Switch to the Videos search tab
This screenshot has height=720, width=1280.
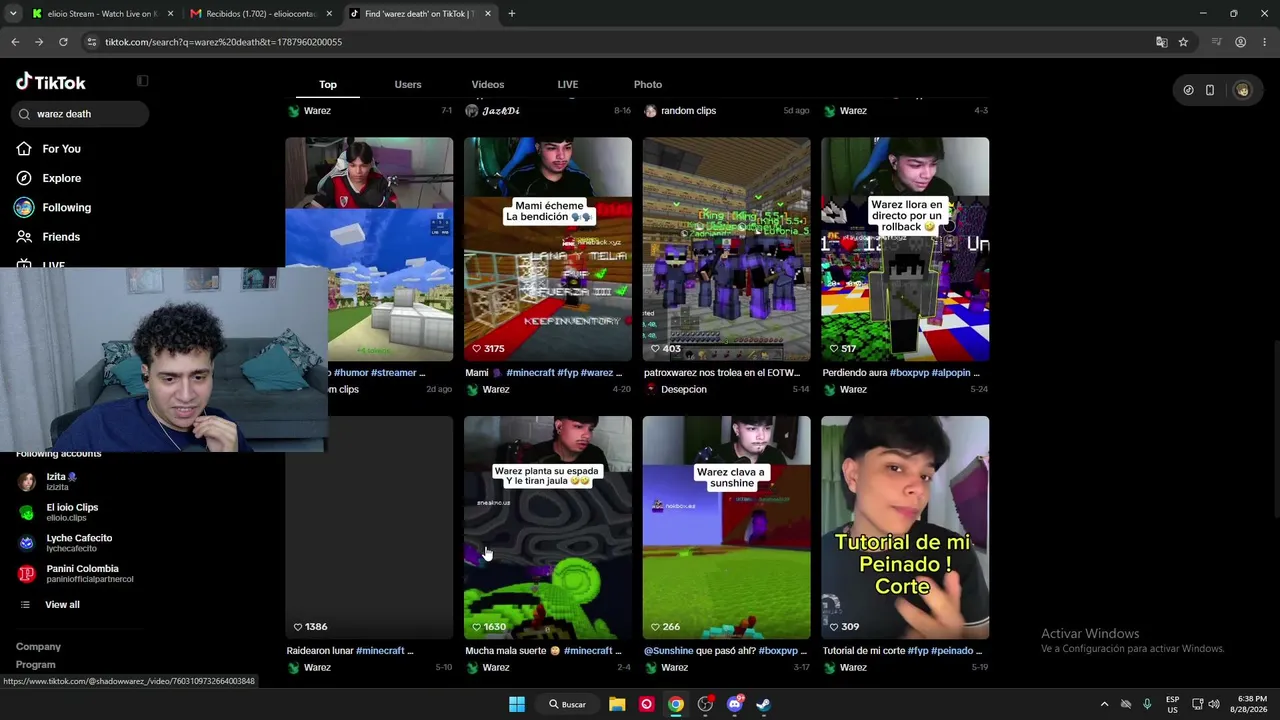click(488, 85)
